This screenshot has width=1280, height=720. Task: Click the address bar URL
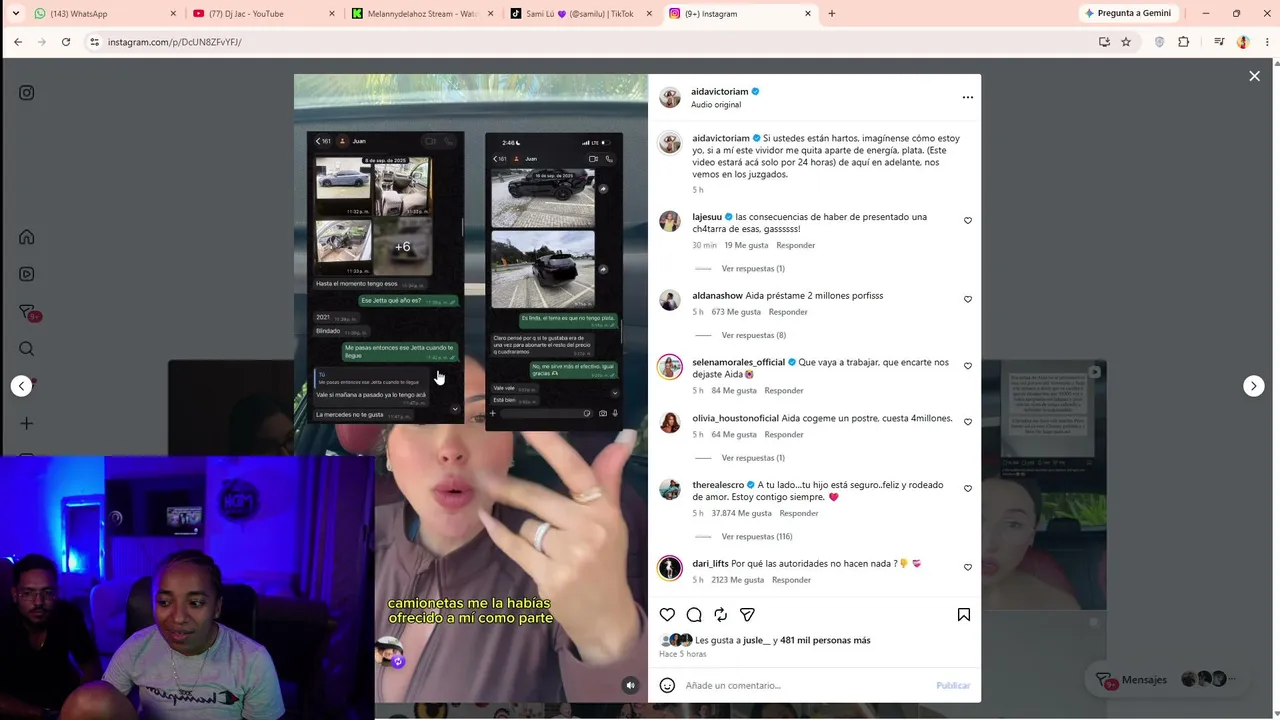click(x=174, y=42)
